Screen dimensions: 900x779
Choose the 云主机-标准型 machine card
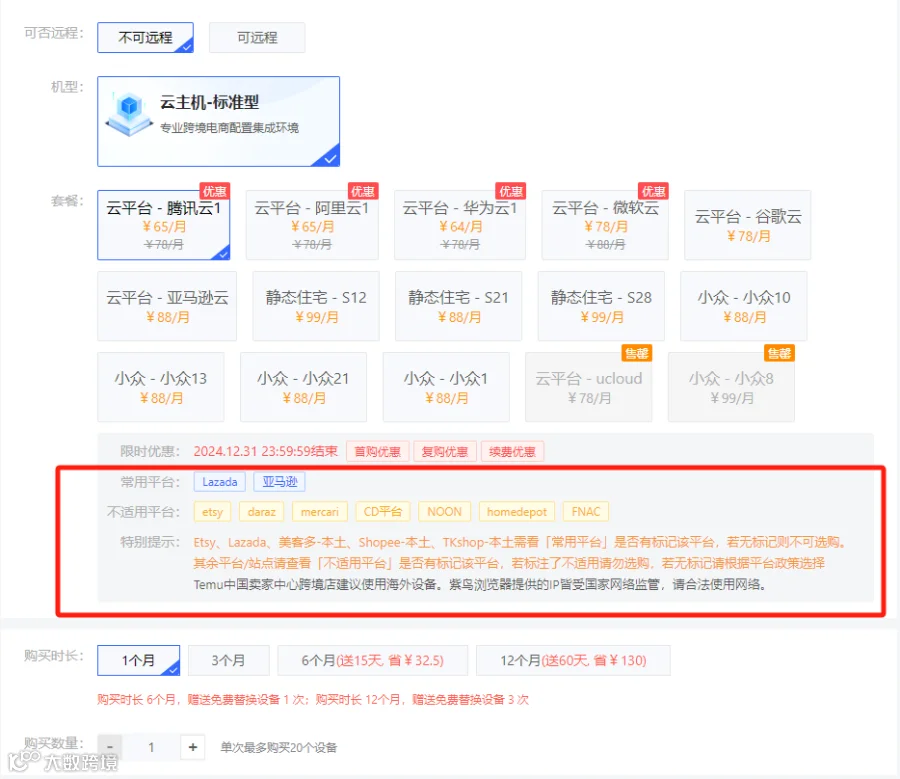click(218, 121)
